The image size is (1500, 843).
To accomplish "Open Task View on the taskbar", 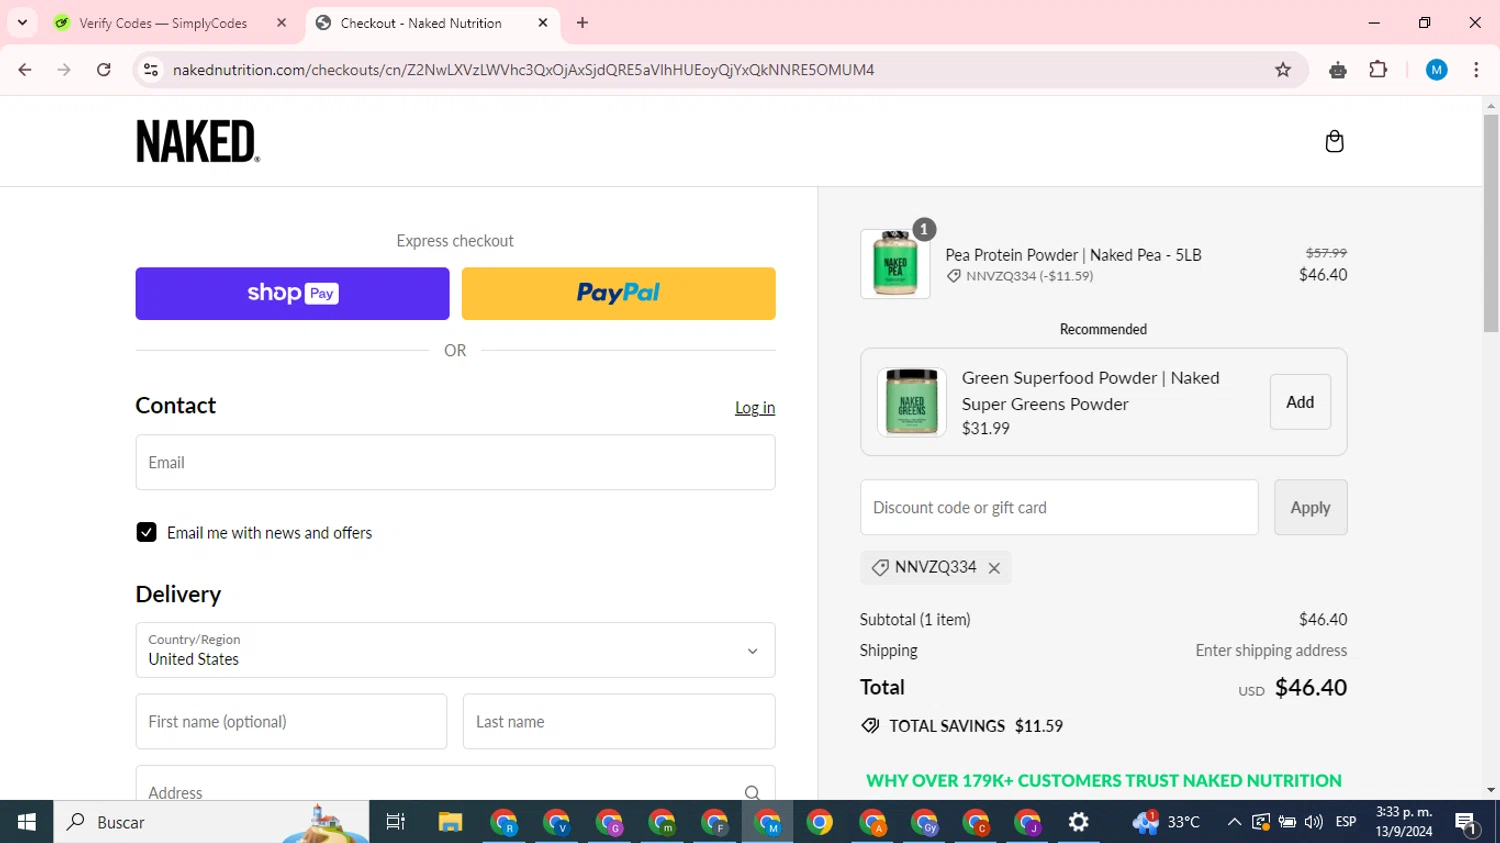I will pos(396,822).
